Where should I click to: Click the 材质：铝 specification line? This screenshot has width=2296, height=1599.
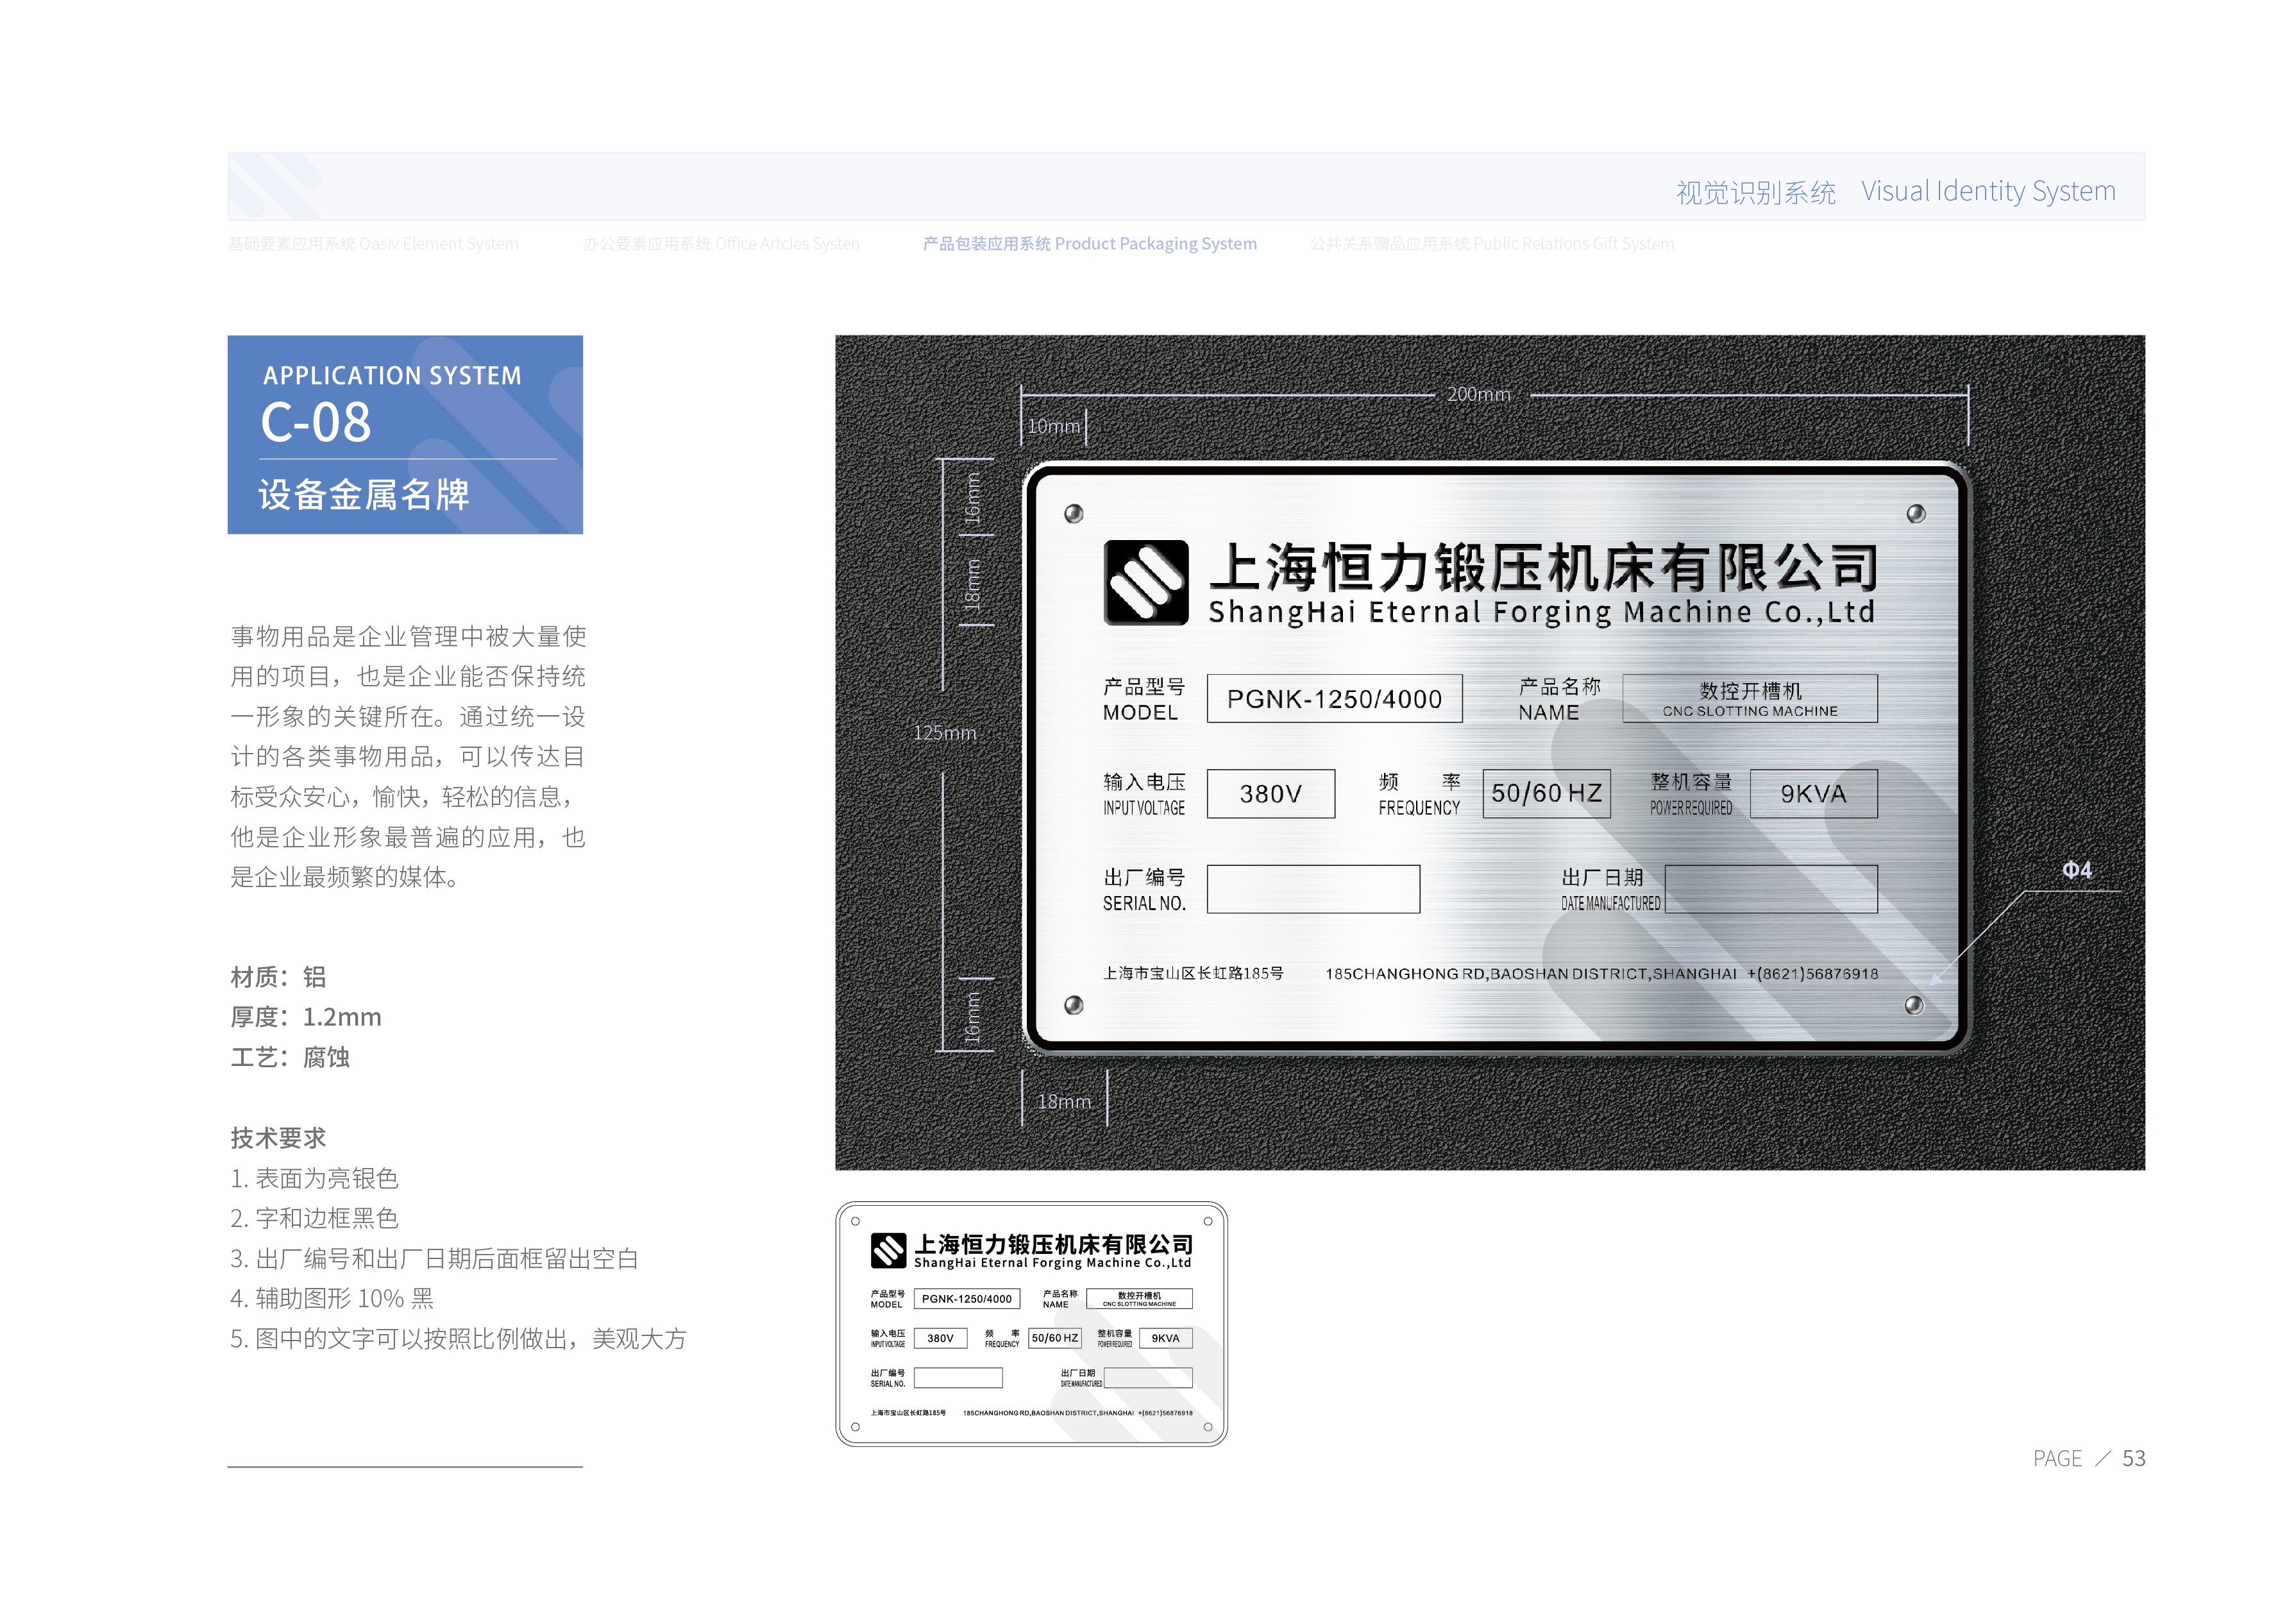[278, 977]
